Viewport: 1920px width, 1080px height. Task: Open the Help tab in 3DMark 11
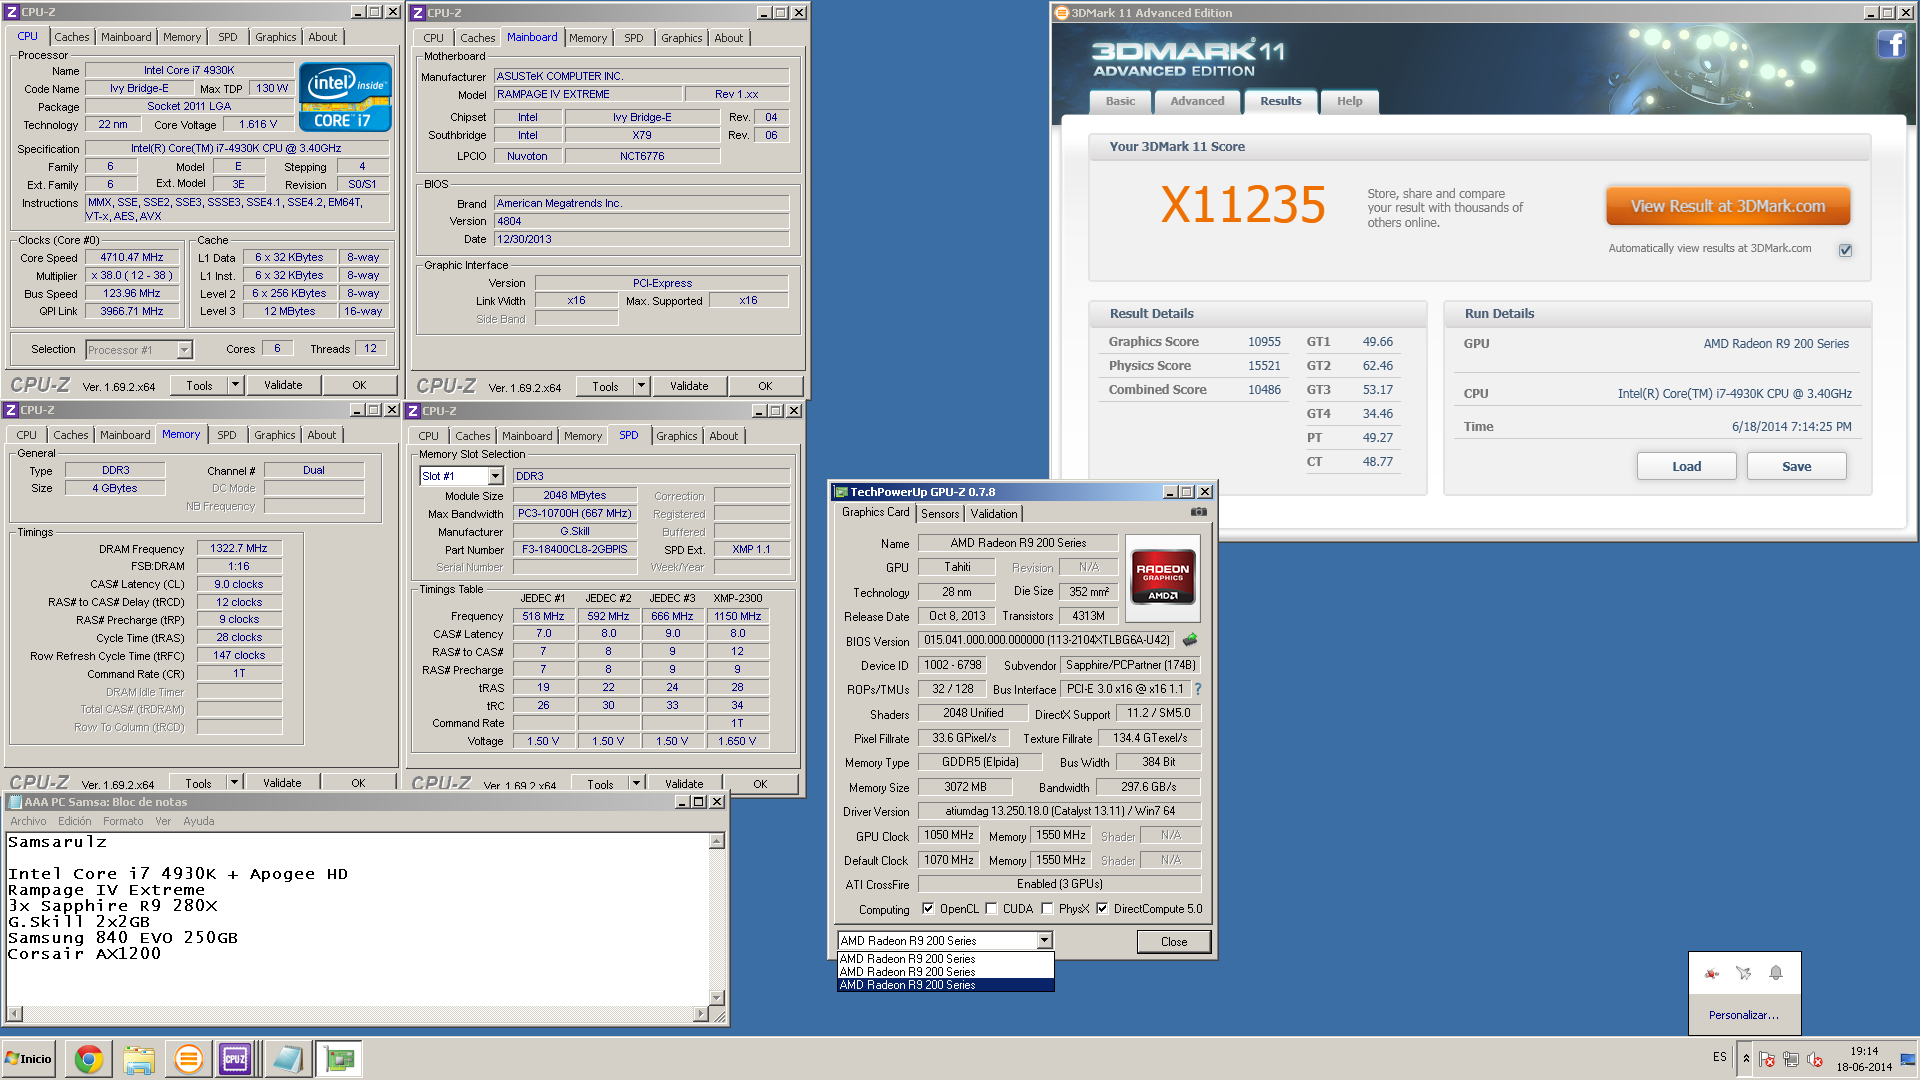click(x=1350, y=101)
